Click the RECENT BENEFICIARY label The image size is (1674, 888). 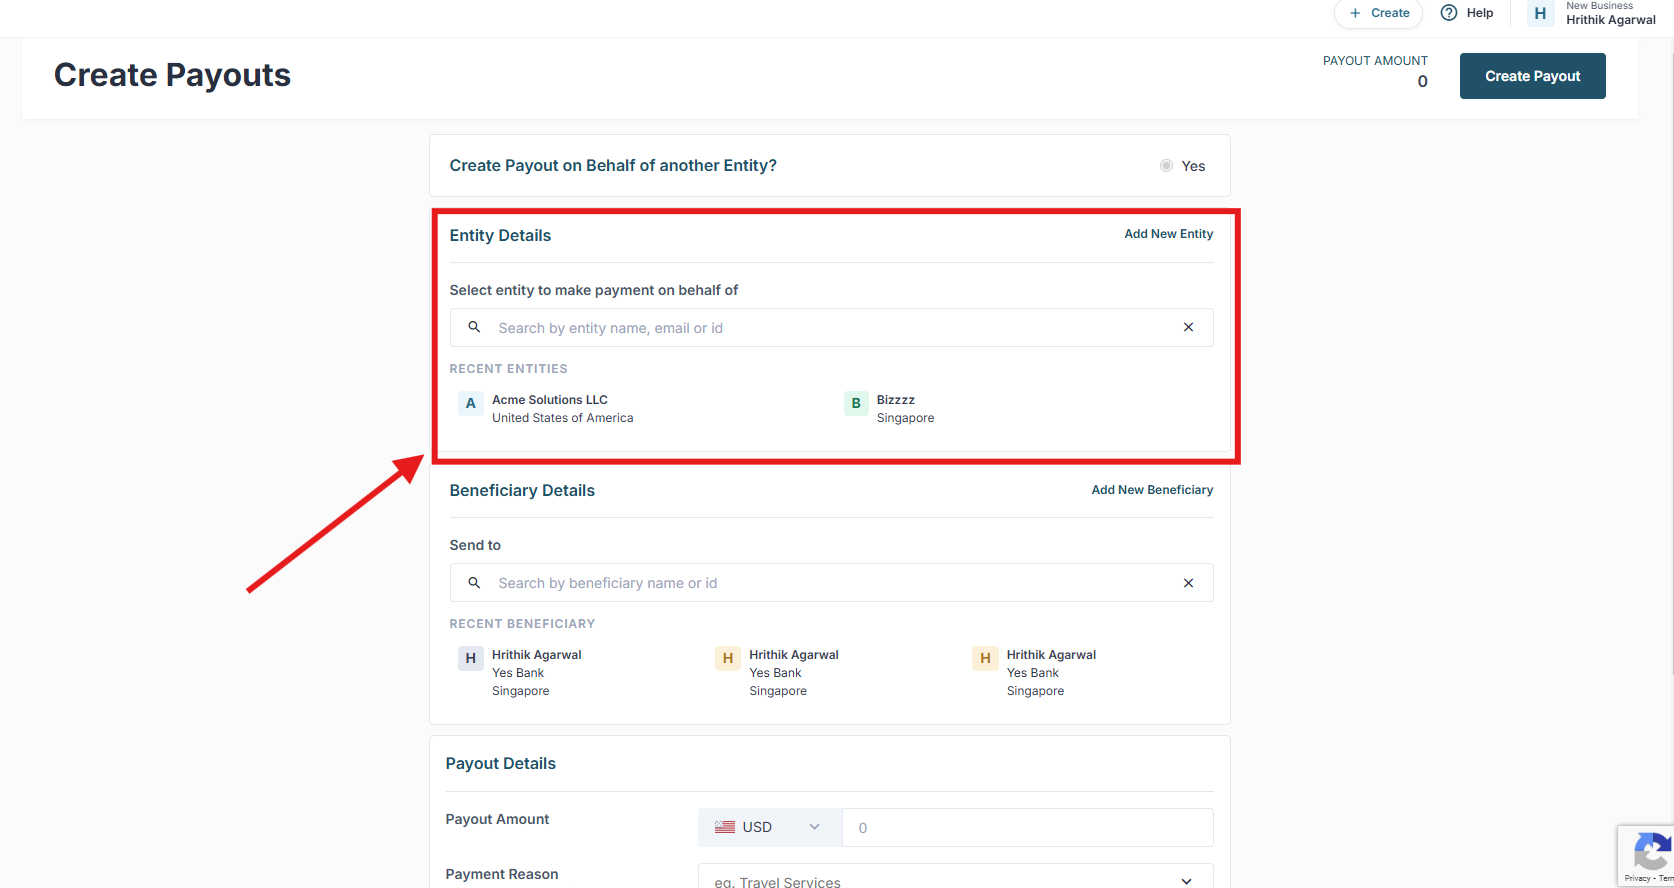(522, 624)
